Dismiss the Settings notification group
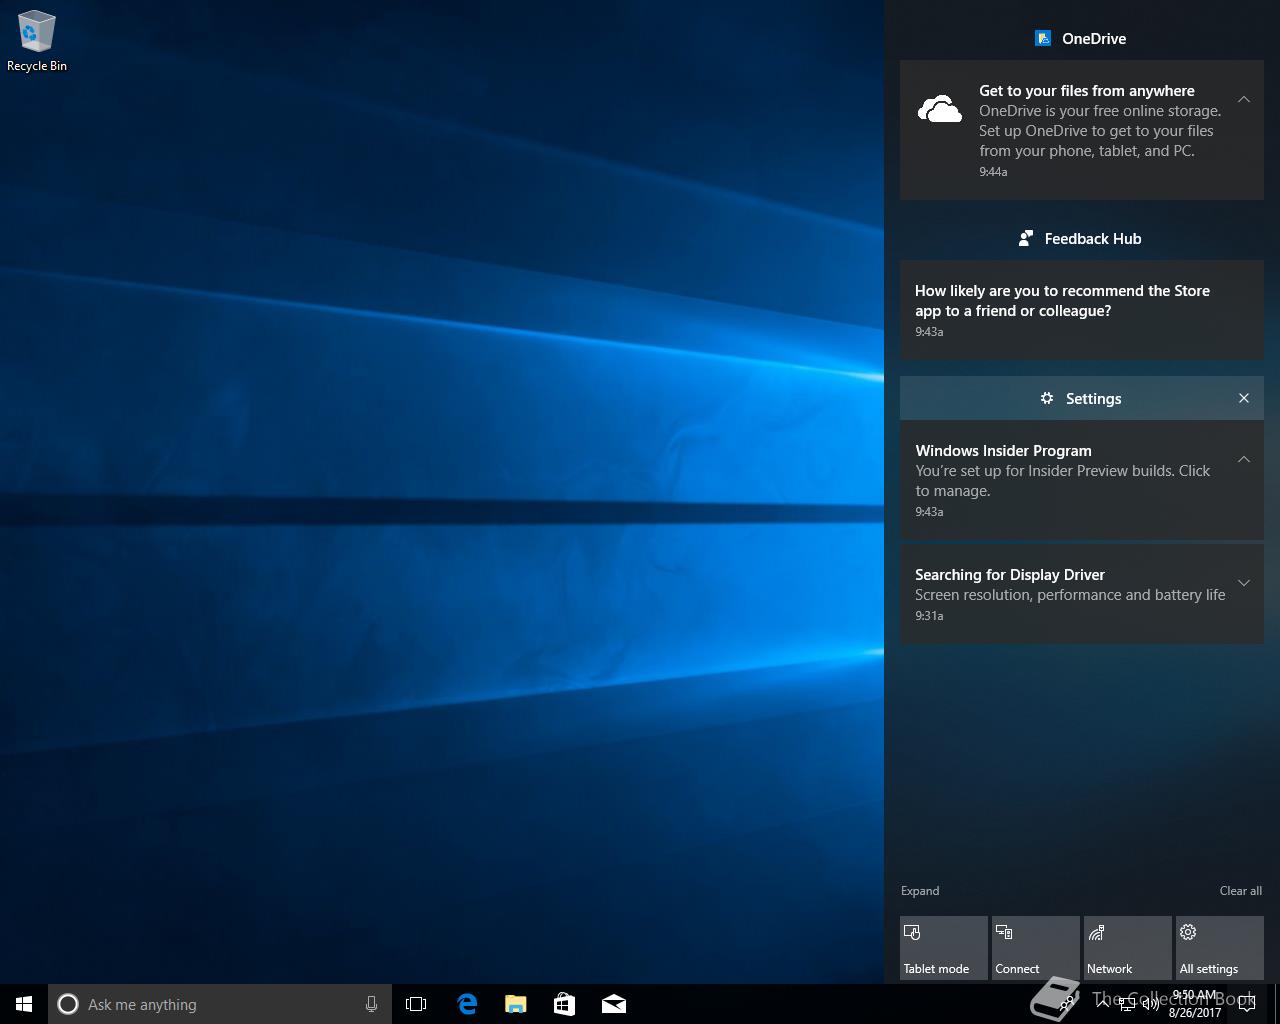 click(1244, 398)
